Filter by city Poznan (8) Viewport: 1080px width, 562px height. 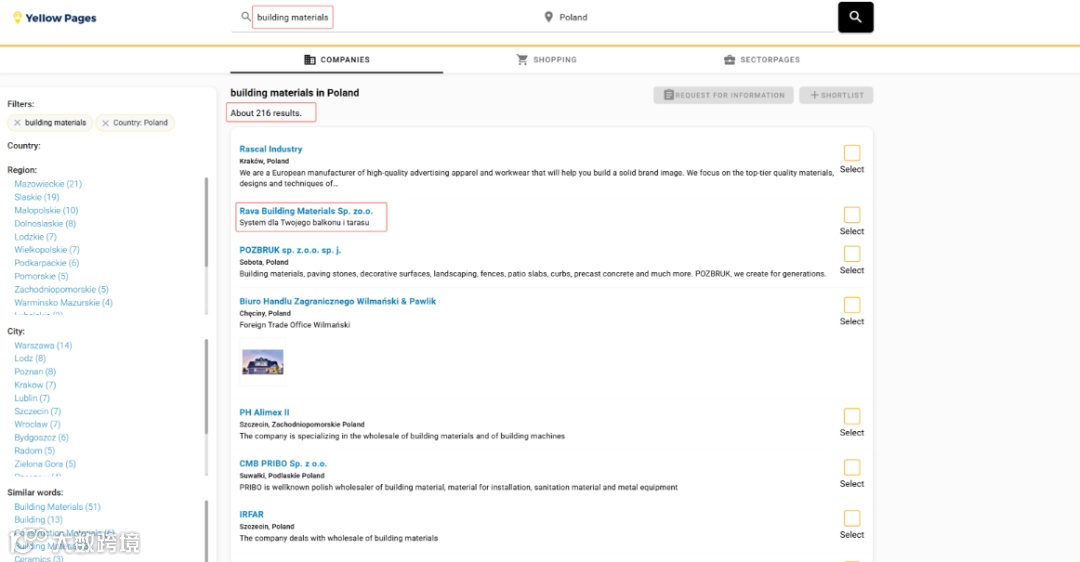pos(35,371)
